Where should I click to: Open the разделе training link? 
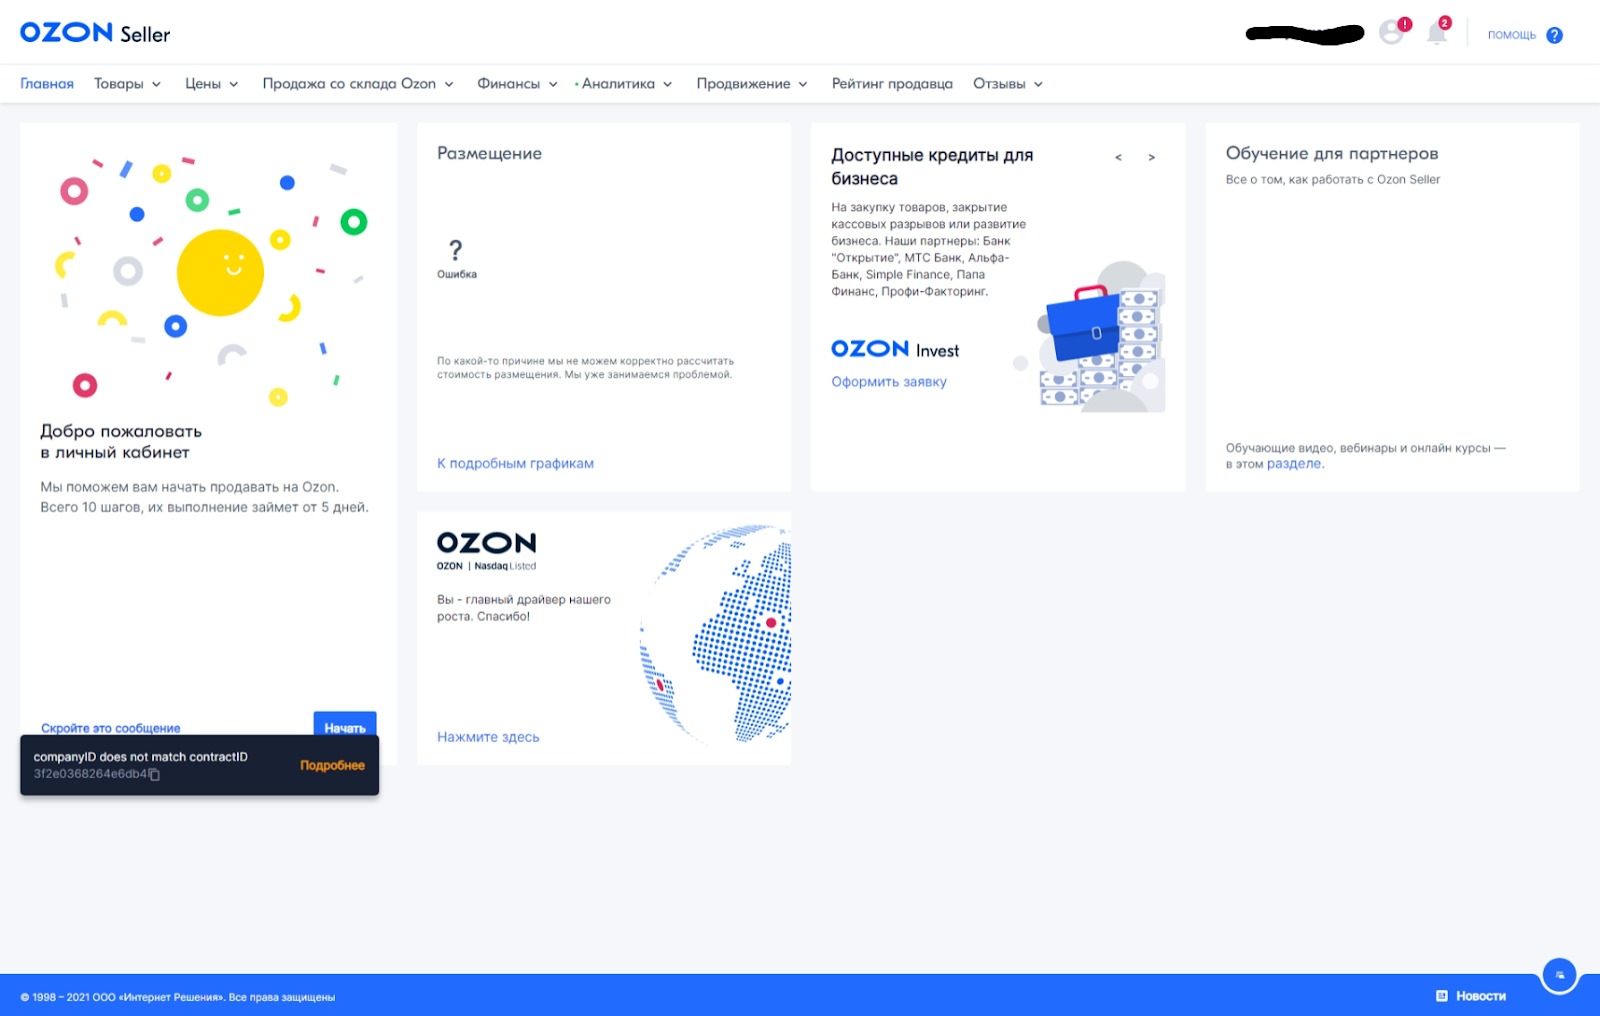[x=1295, y=463]
